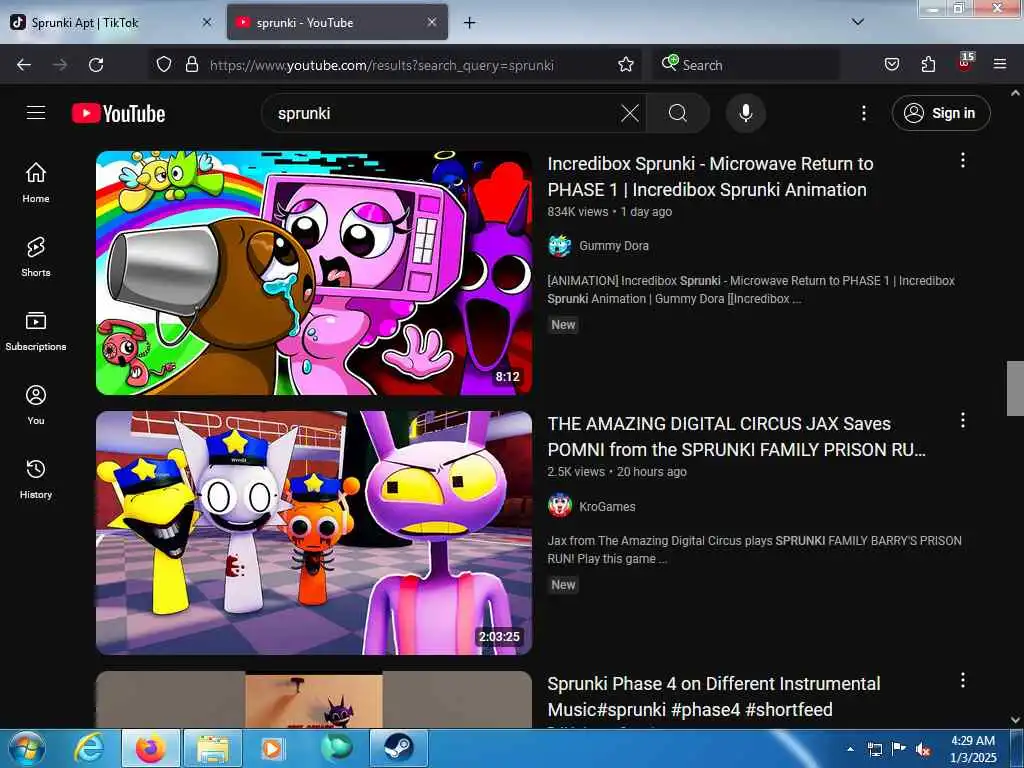Open Windows Explorer folder in taskbar

click(x=213, y=748)
